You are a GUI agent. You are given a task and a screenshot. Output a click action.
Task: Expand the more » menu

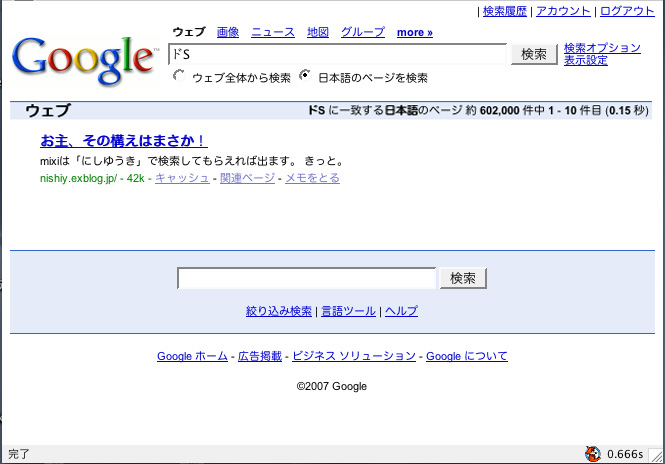click(414, 33)
